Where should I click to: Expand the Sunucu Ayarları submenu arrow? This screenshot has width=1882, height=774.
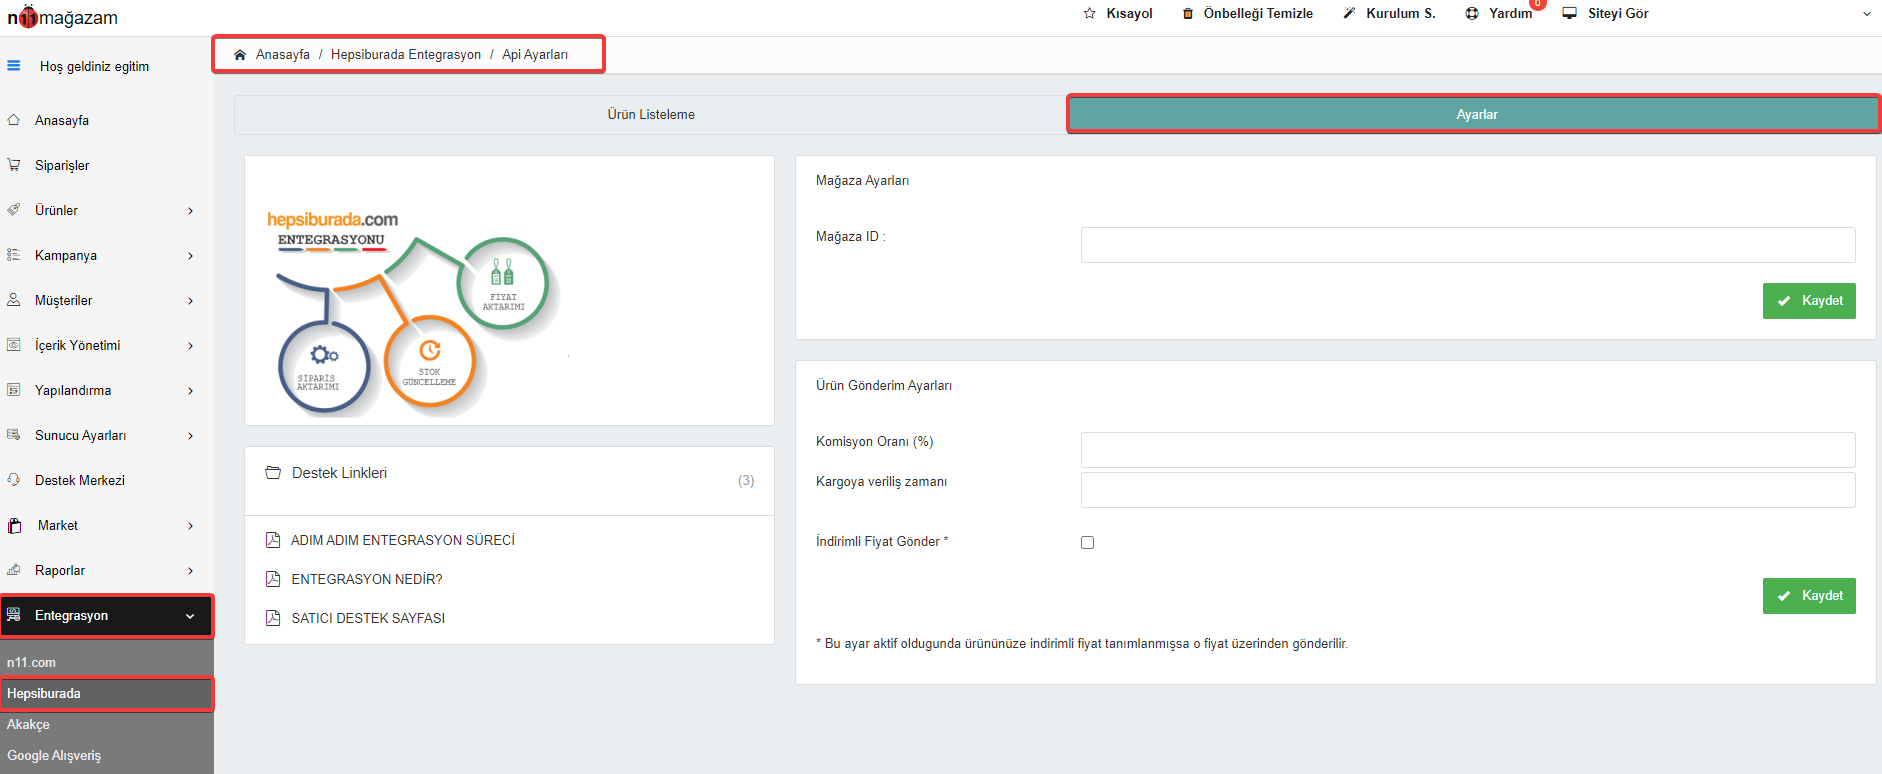click(x=190, y=436)
